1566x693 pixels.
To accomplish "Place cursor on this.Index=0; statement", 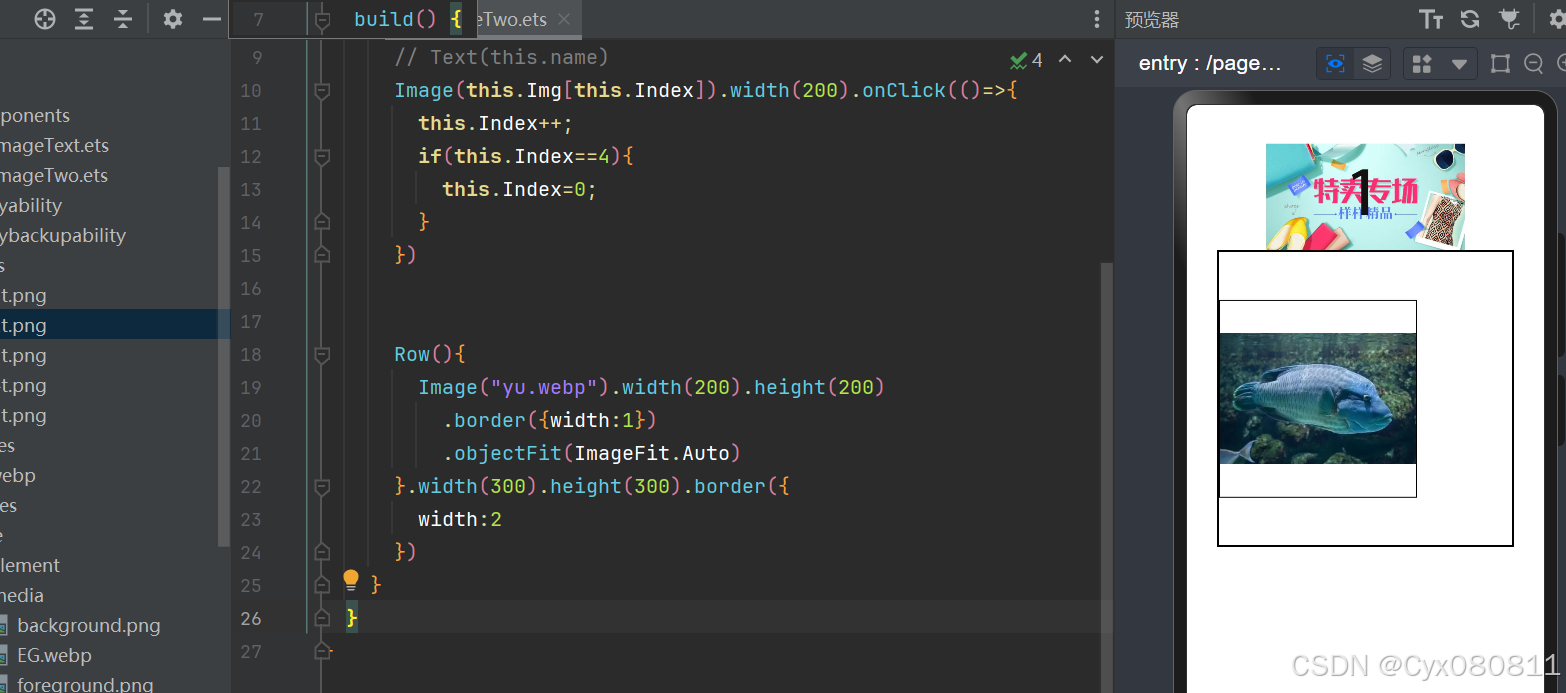I will [519, 189].
